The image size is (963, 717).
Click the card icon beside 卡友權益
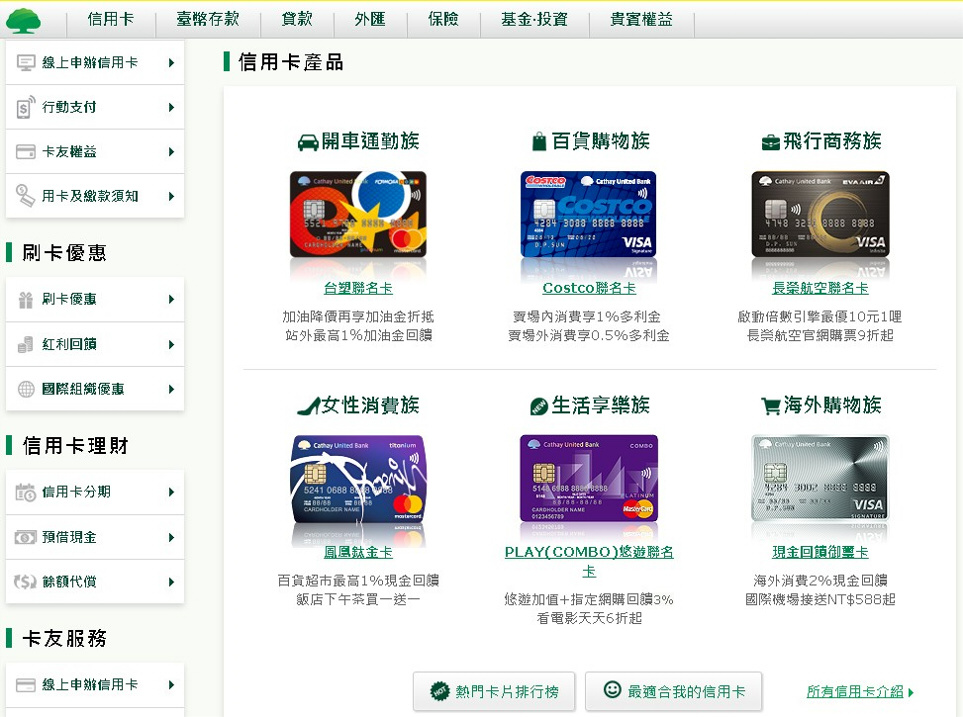(26, 152)
